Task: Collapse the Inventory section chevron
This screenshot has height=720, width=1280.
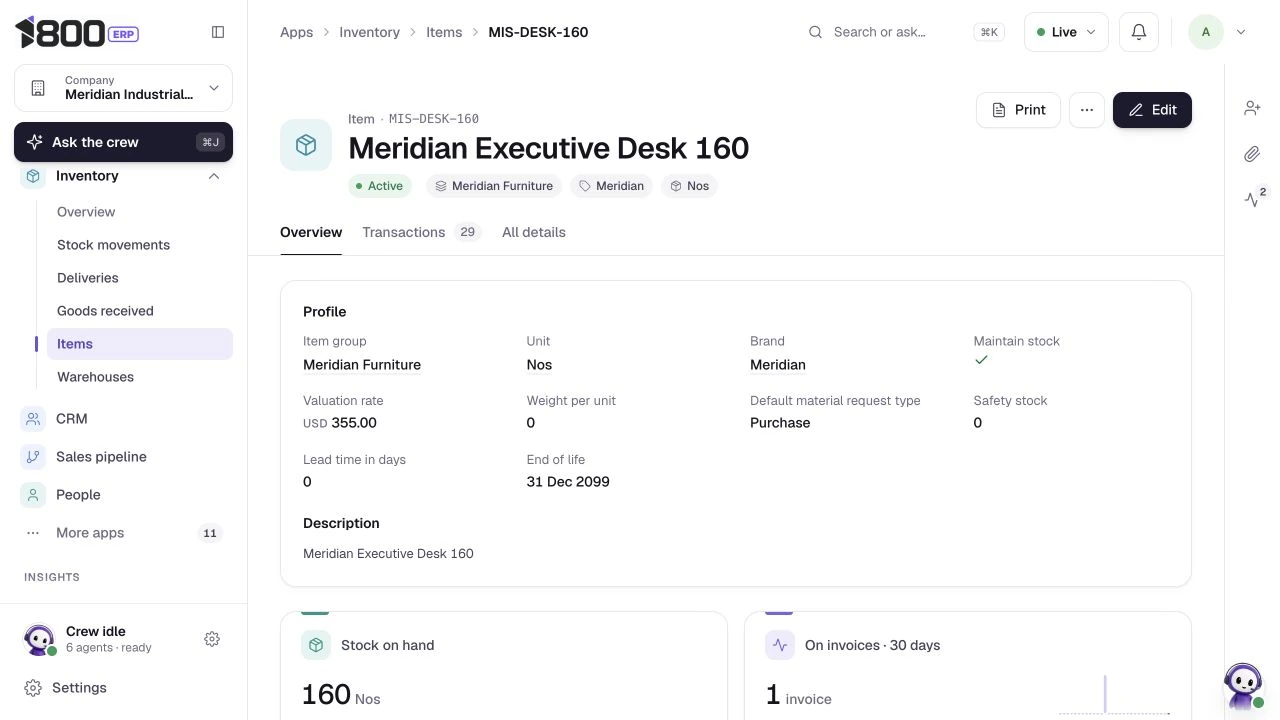Action: [214, 176]
